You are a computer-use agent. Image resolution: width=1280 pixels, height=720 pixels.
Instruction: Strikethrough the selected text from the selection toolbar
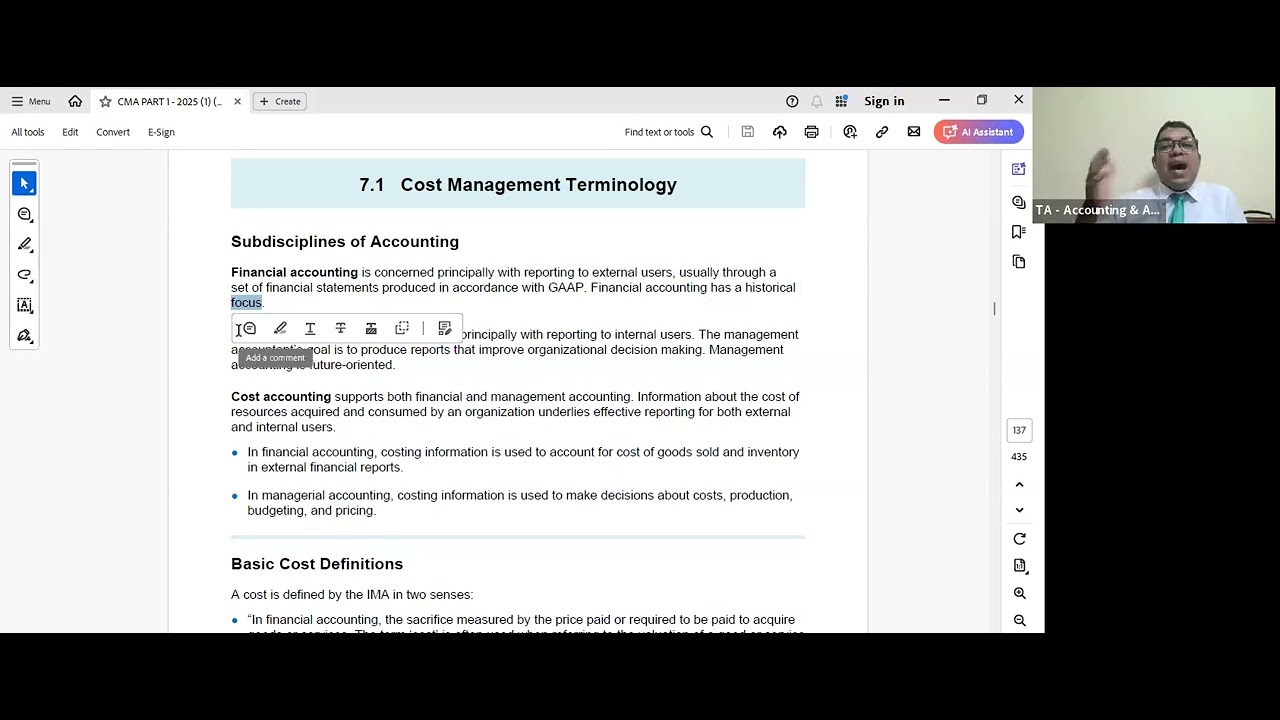click(x=340, y=328)
